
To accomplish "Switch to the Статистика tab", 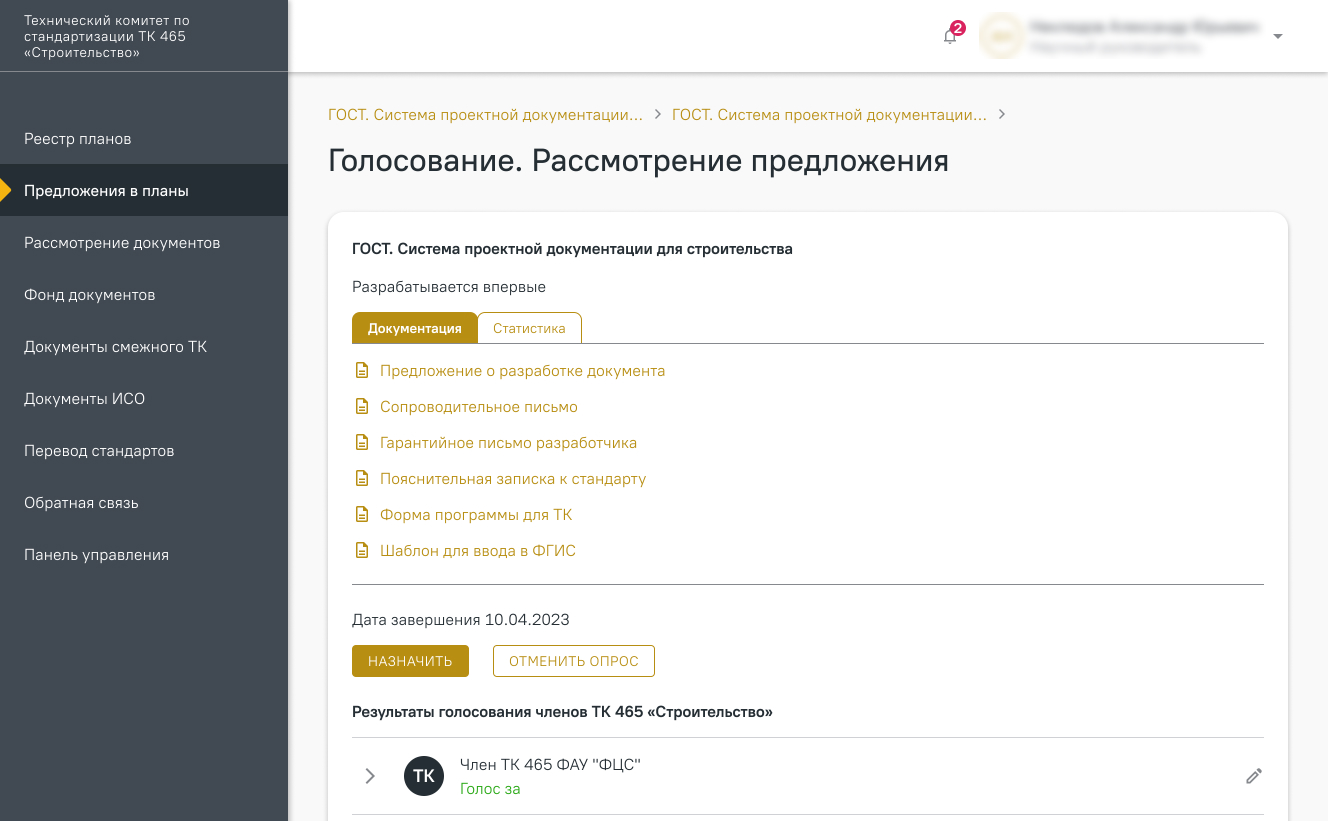I will pos(529,328).
